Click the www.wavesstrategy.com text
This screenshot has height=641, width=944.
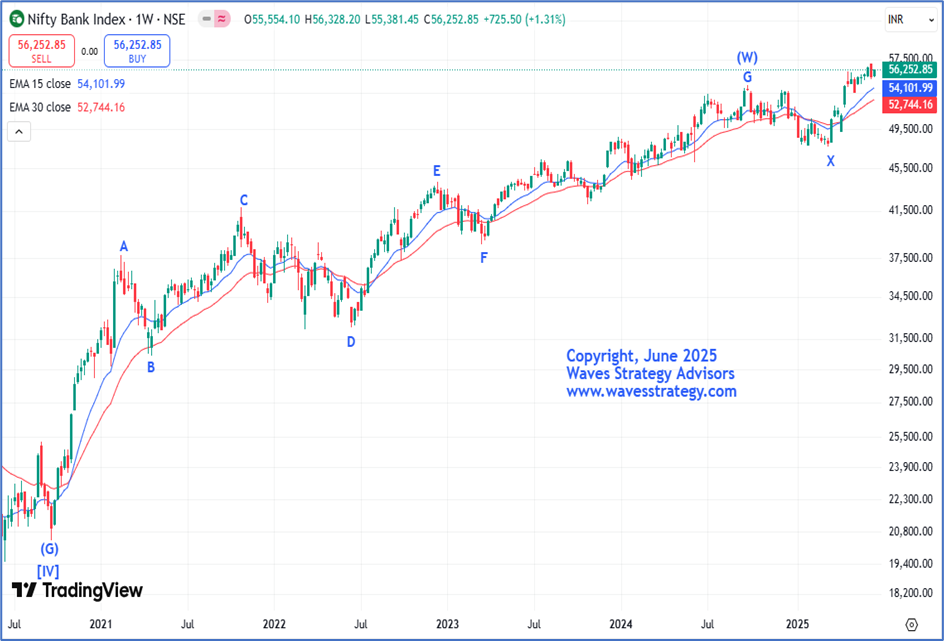pos(651,391)
